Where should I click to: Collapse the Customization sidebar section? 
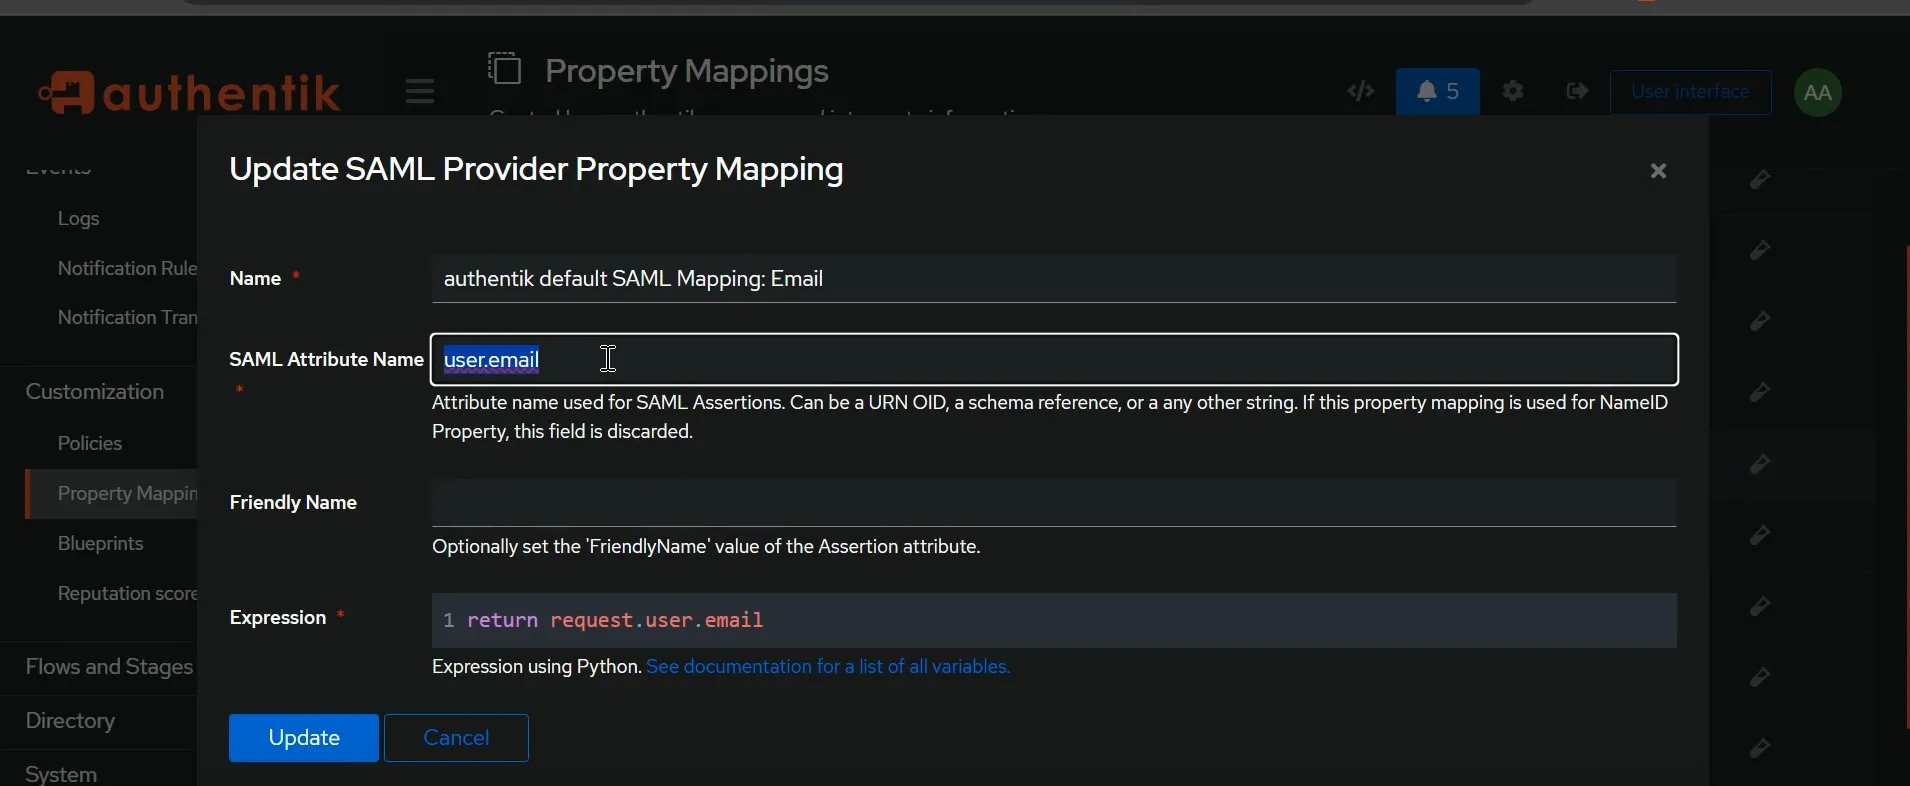[95, 392]
